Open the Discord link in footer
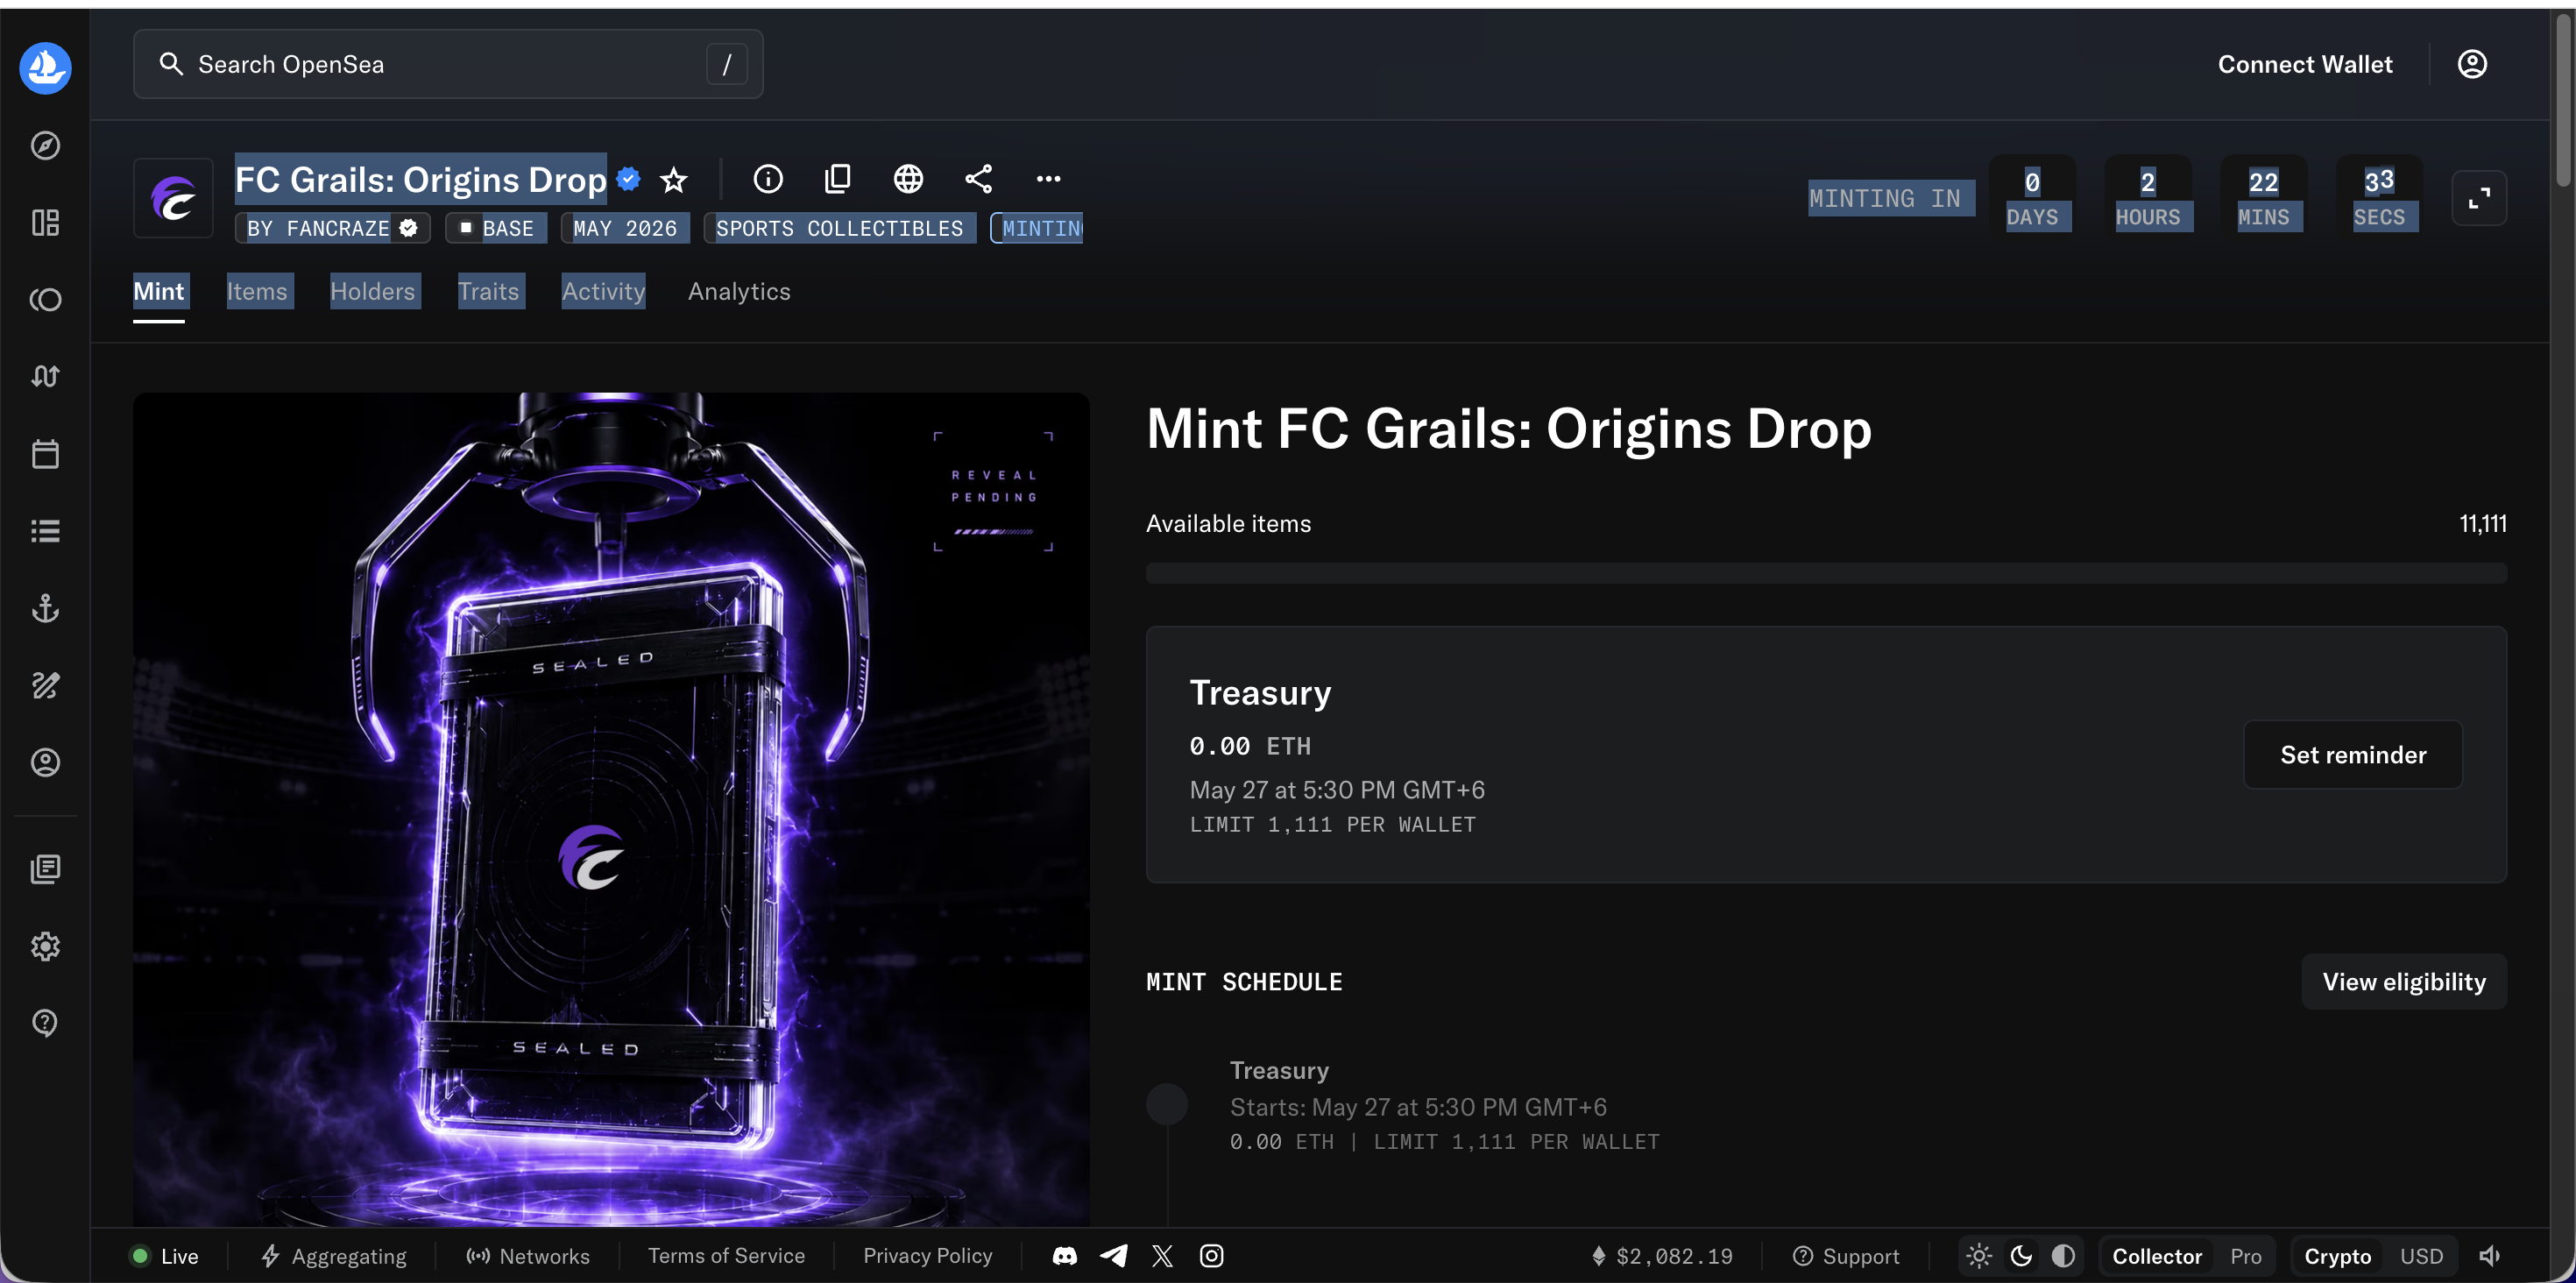The image size is (2576, 1283). pyautogui.click(x=1065, y=1256)
